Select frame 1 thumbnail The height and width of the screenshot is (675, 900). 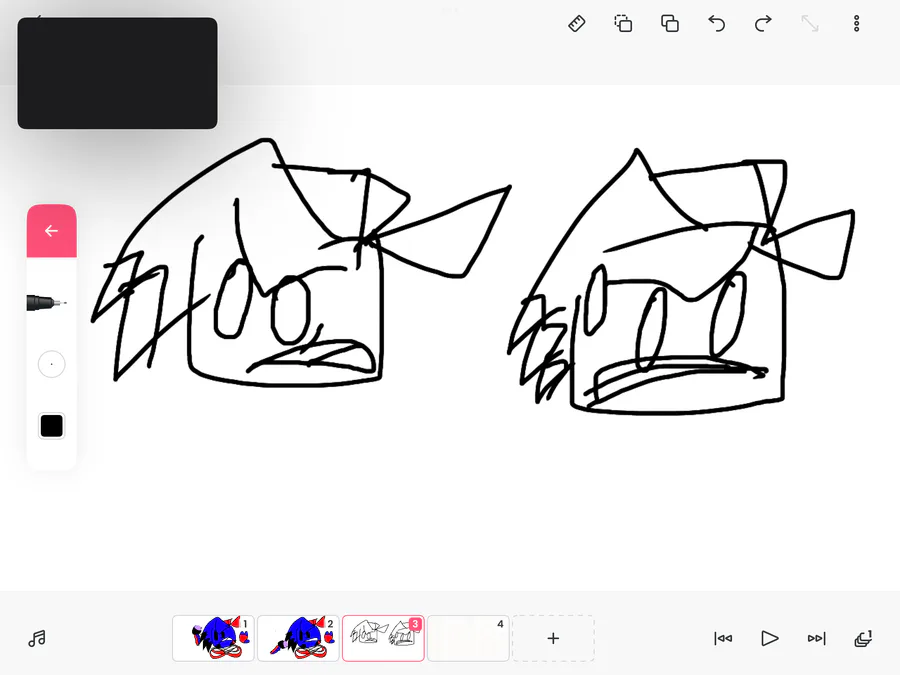point(213,638)
